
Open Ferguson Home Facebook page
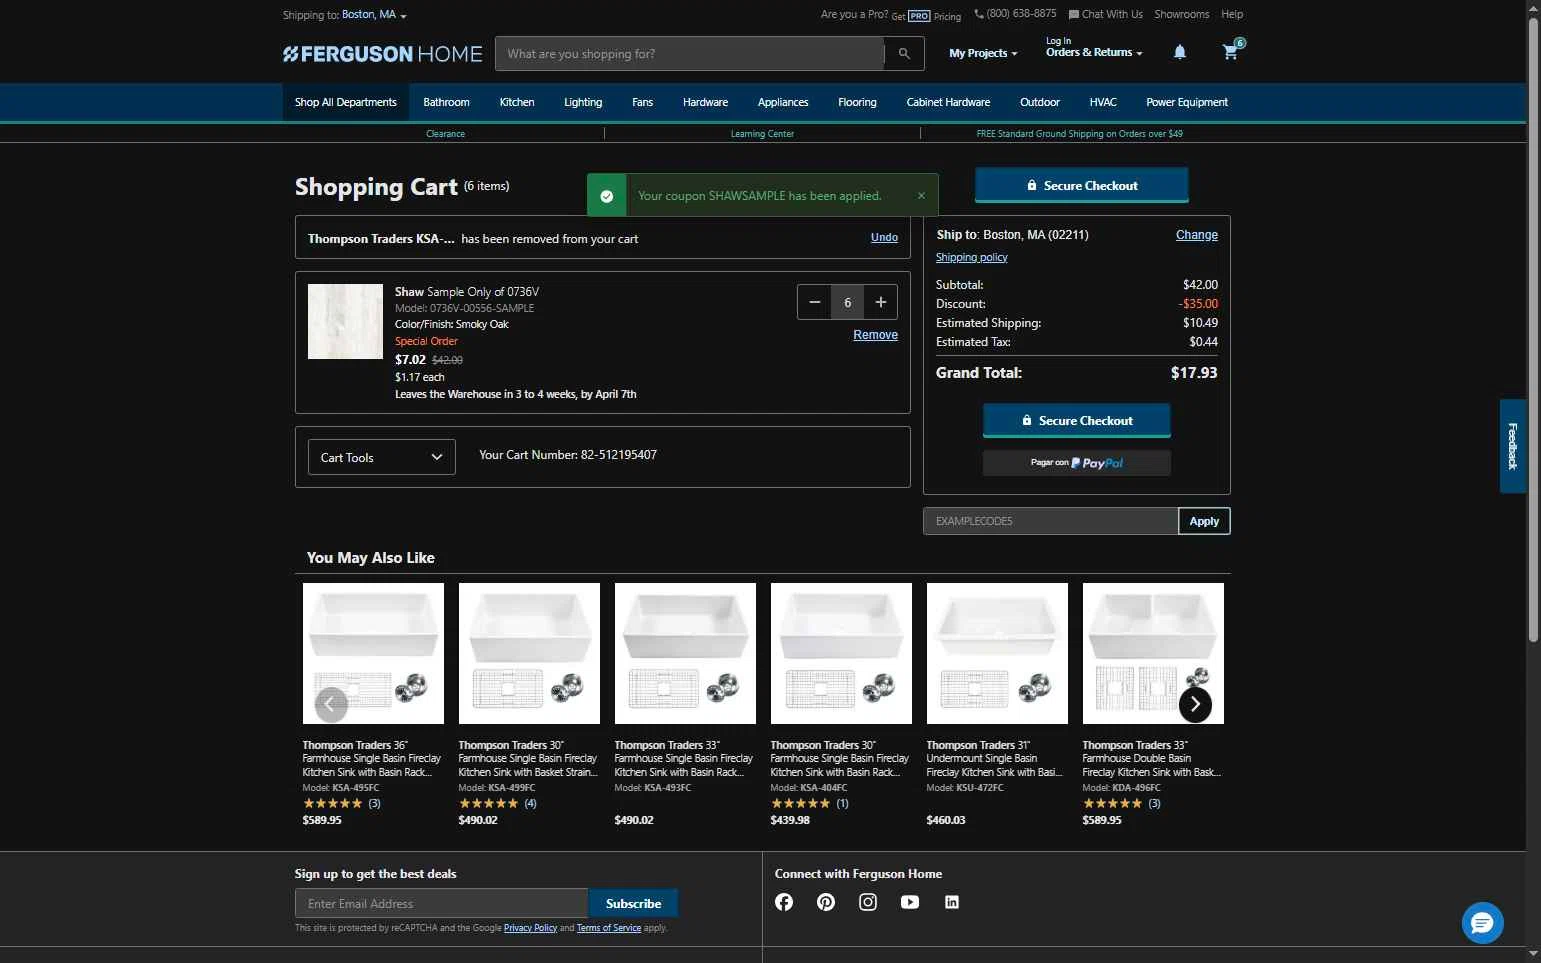[784, 902]
